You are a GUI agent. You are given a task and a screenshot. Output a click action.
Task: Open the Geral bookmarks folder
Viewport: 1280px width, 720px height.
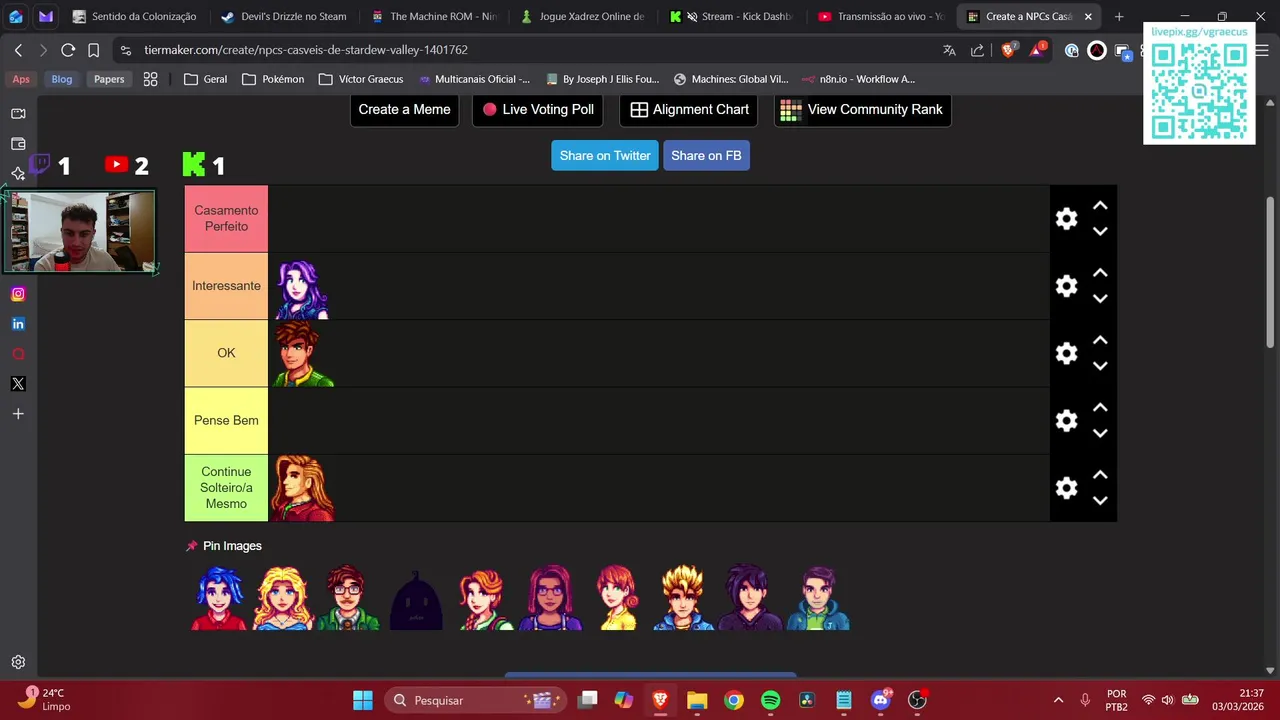pyautogui.click(x=206, y=79)
